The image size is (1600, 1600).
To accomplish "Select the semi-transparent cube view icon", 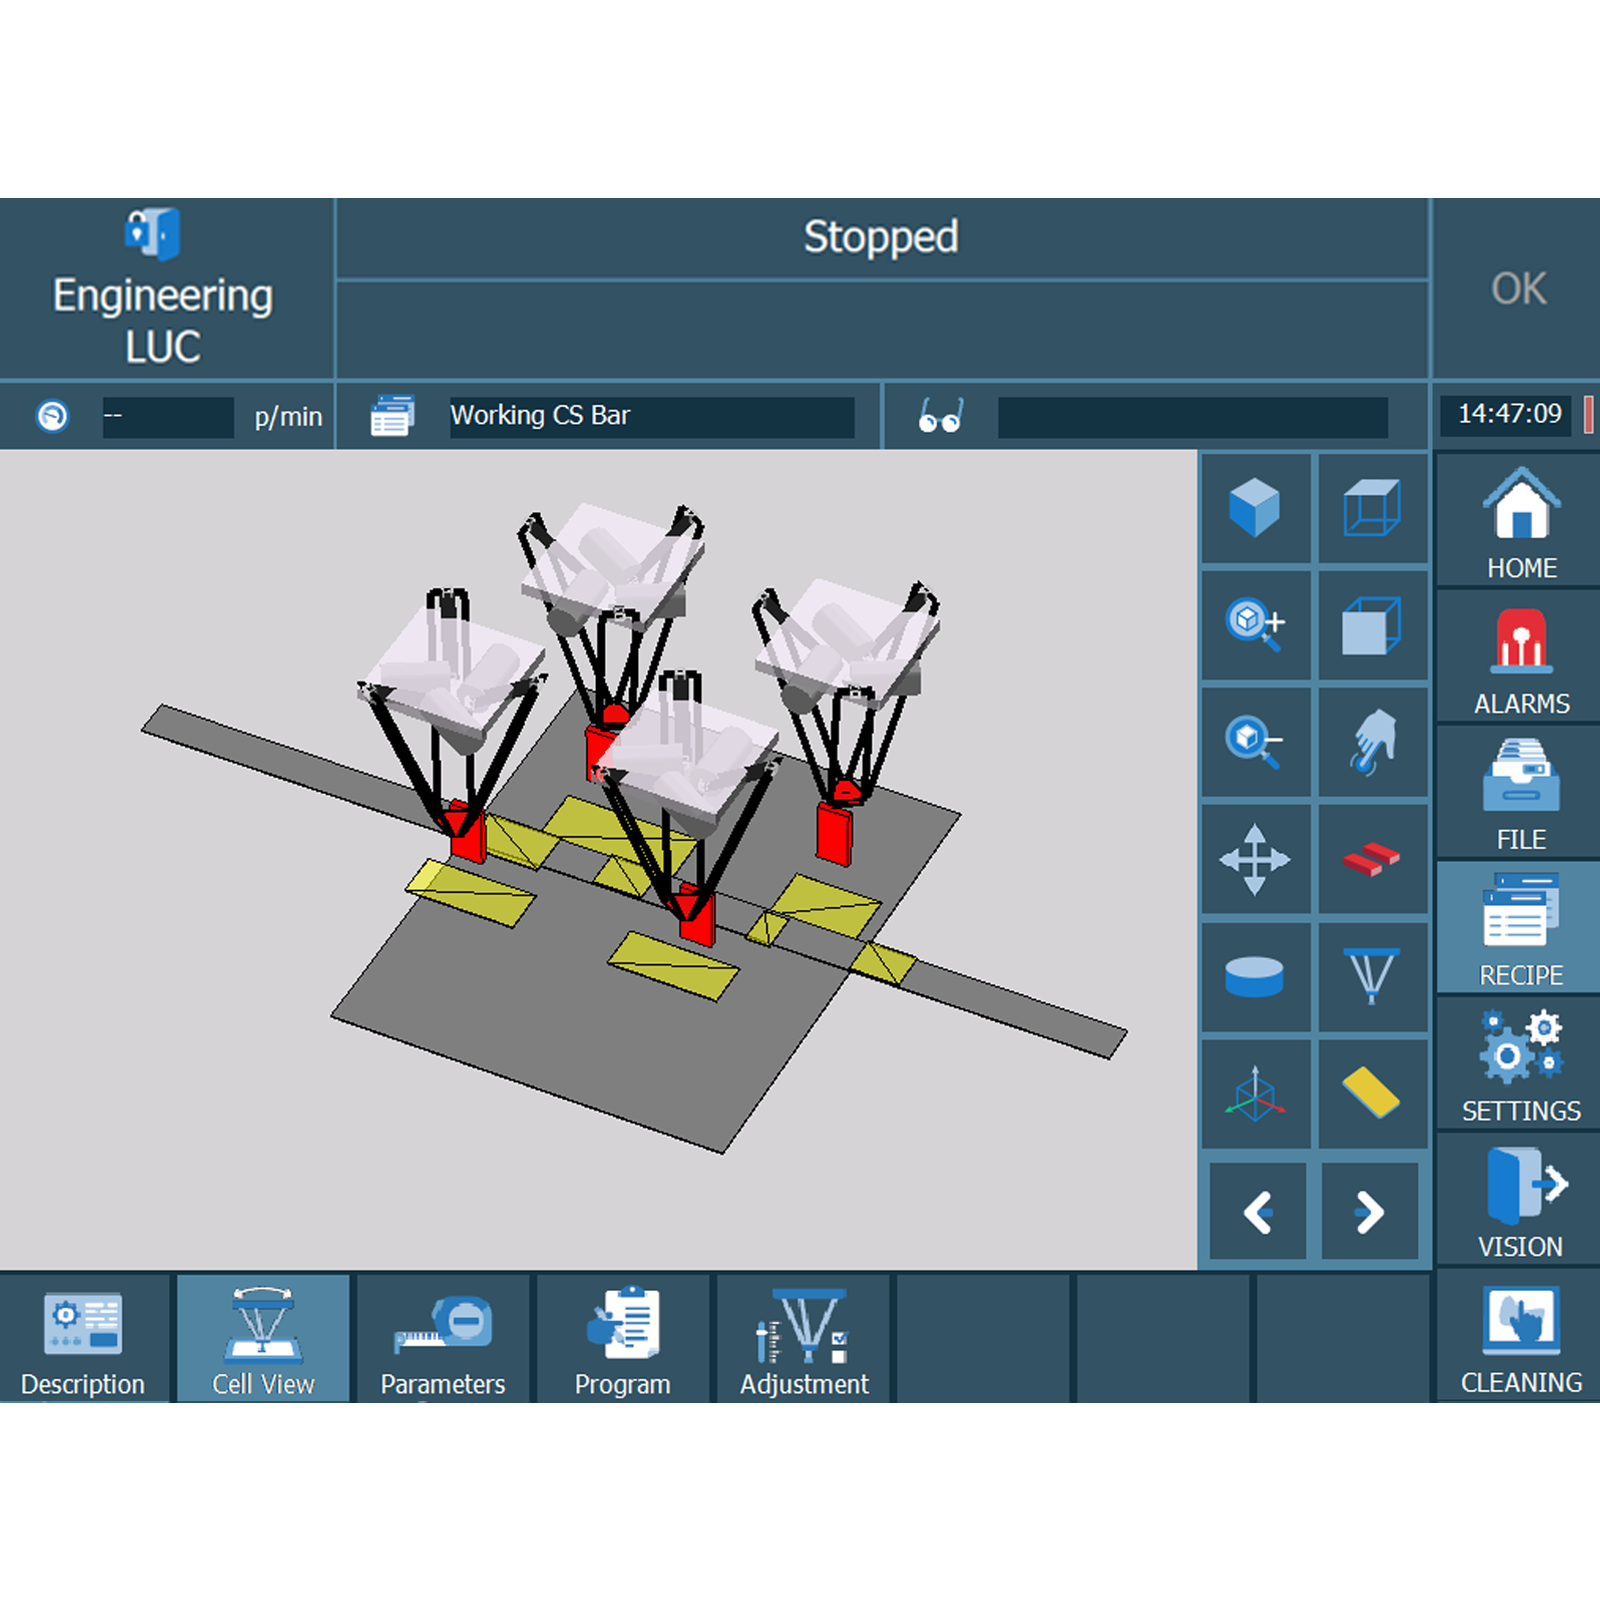I will (x=1372, y=625).
